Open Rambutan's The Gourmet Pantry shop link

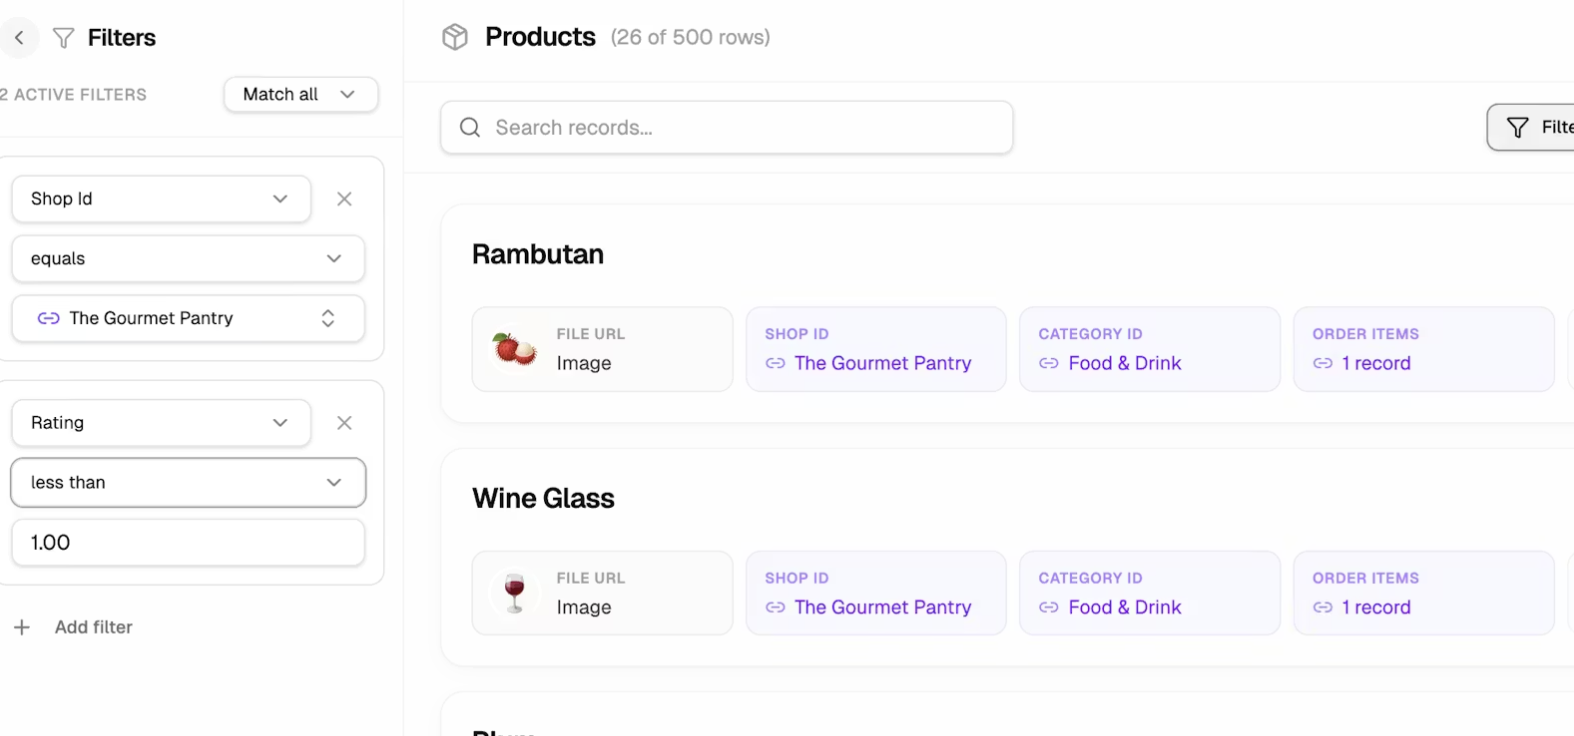coord(882,363)
